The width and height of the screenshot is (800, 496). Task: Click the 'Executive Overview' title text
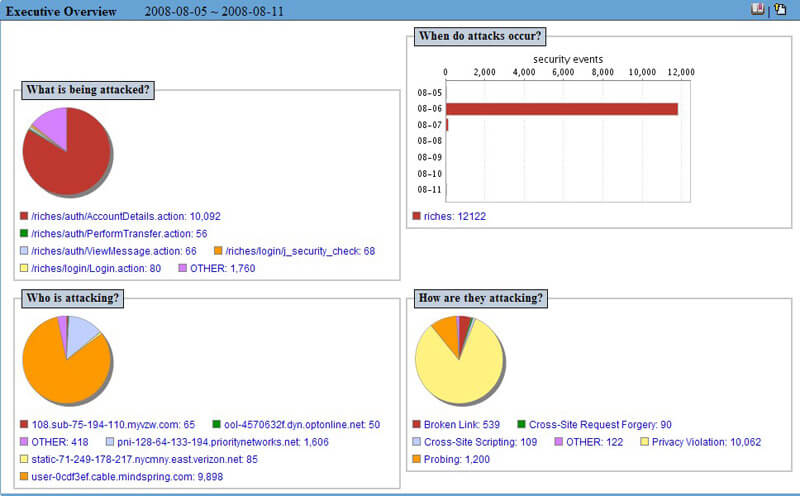tap(61, 11)
